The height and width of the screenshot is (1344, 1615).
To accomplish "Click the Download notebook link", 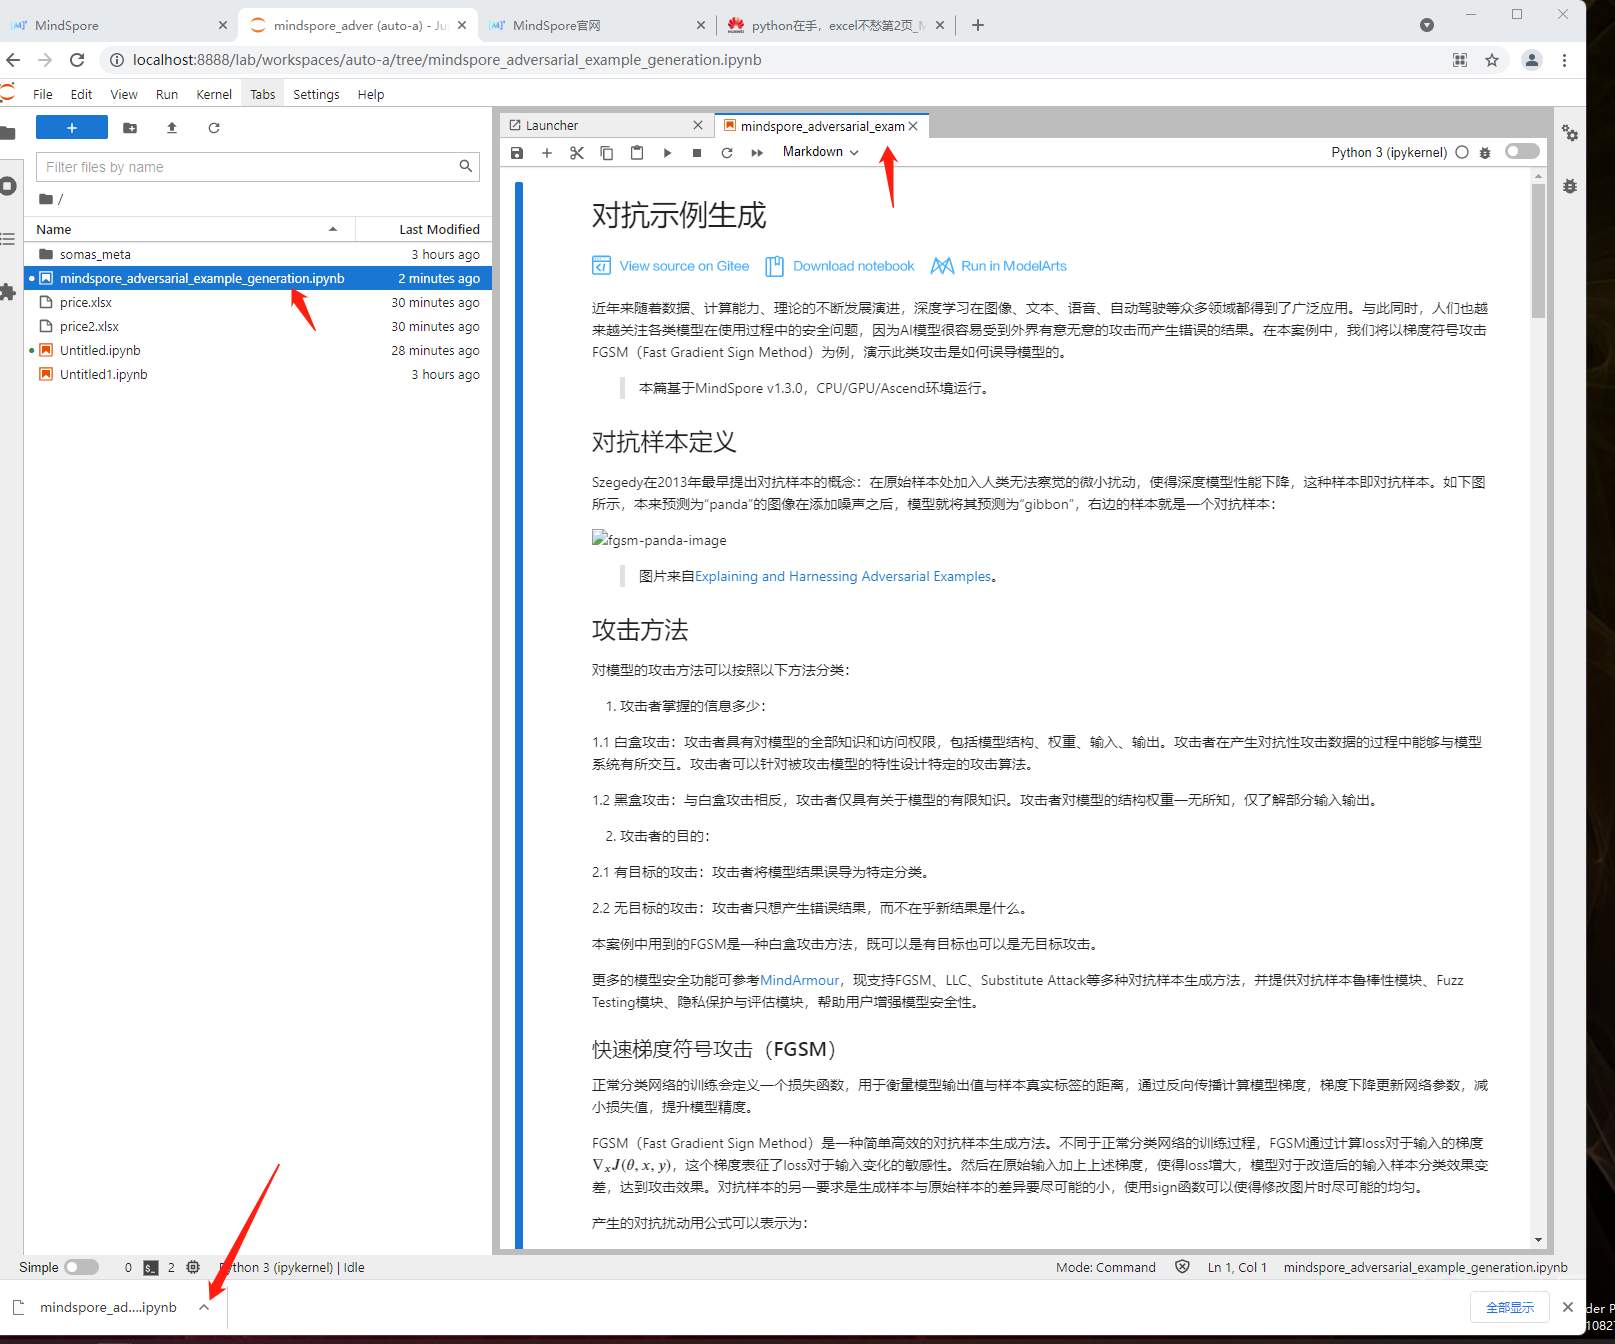I will coord(840,266).
